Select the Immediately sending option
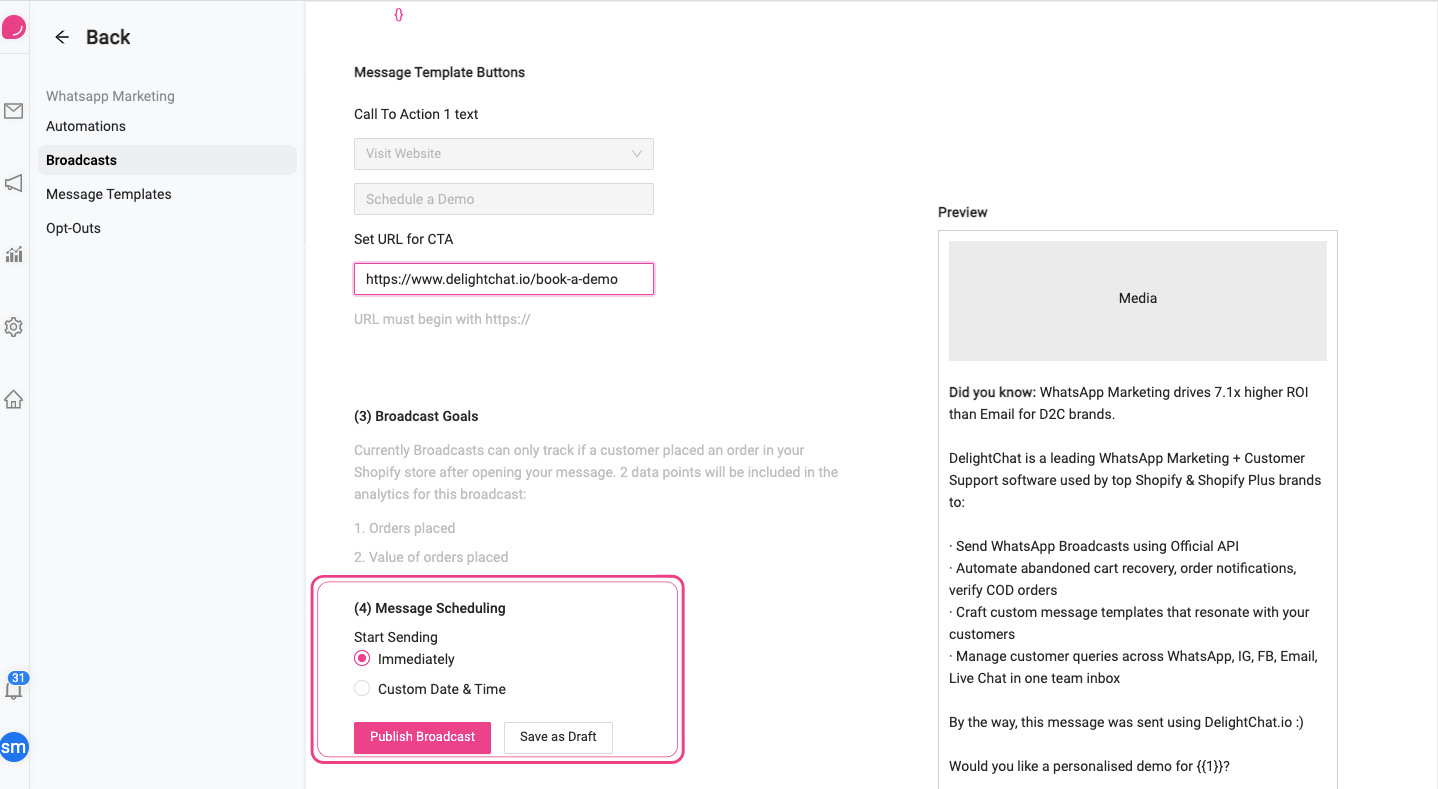1438x789 pixels. [361, 658]
